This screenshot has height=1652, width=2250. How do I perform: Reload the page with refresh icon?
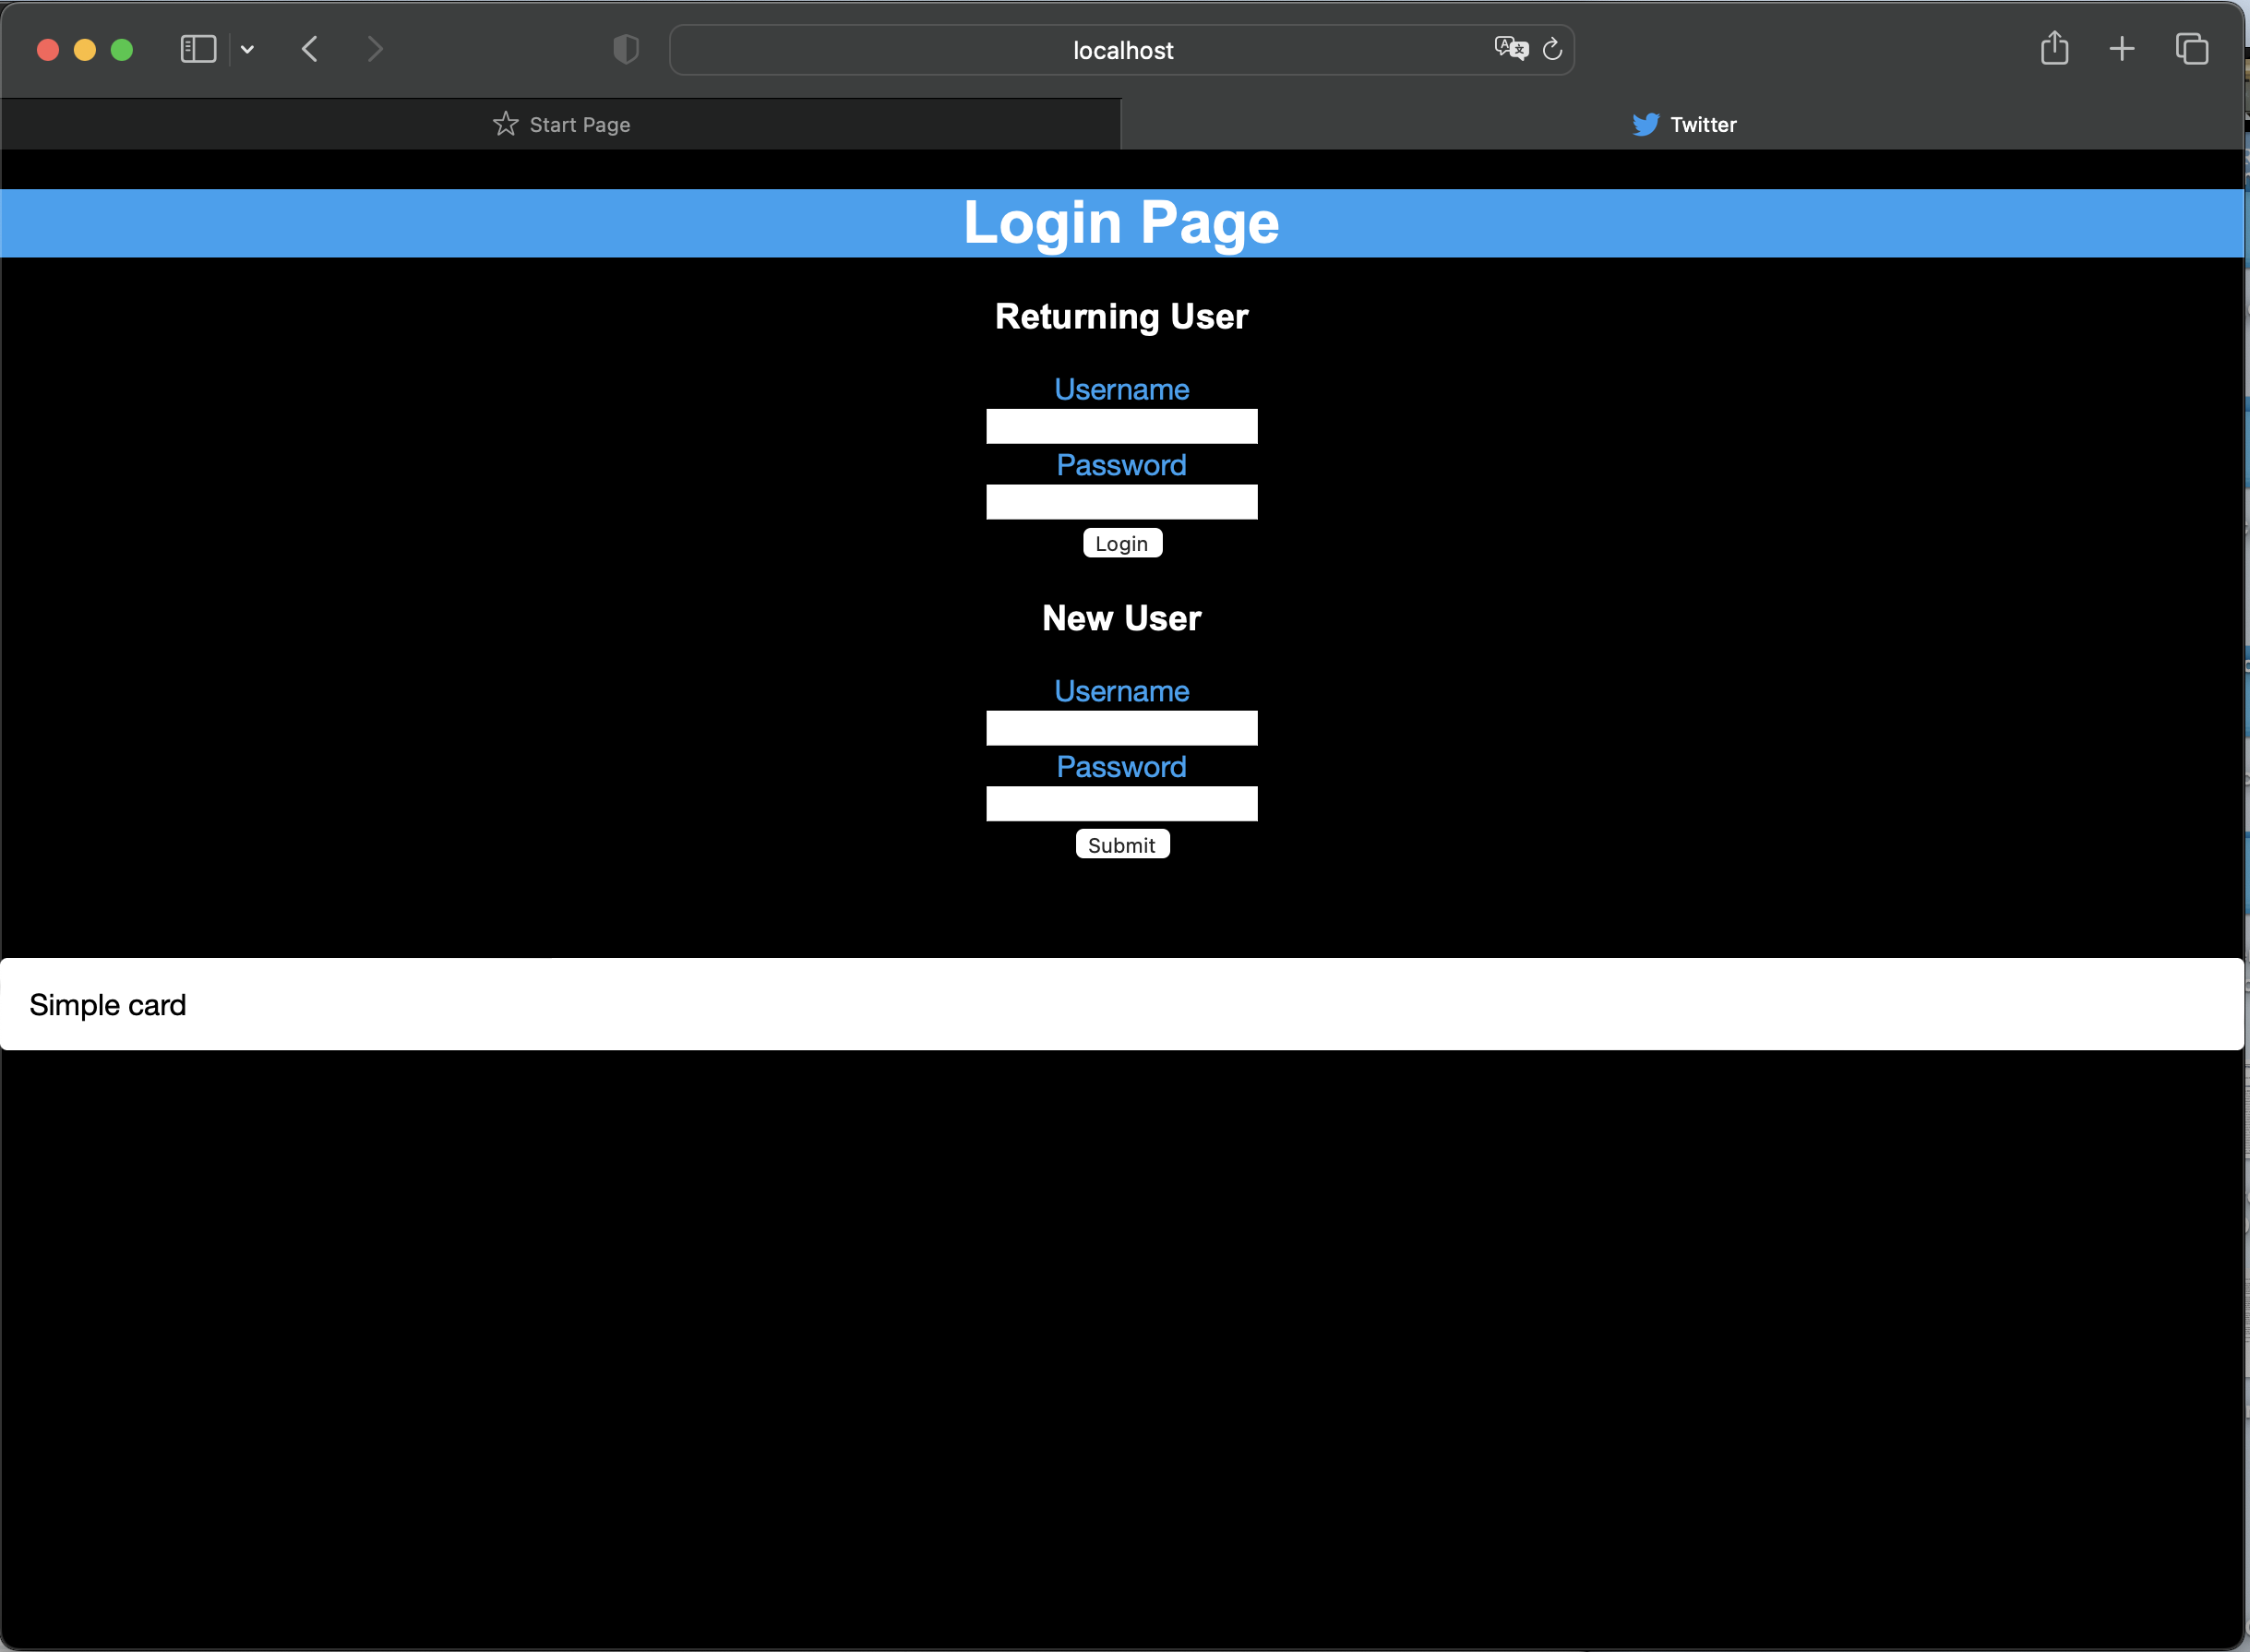click(x=1552, y=49)
